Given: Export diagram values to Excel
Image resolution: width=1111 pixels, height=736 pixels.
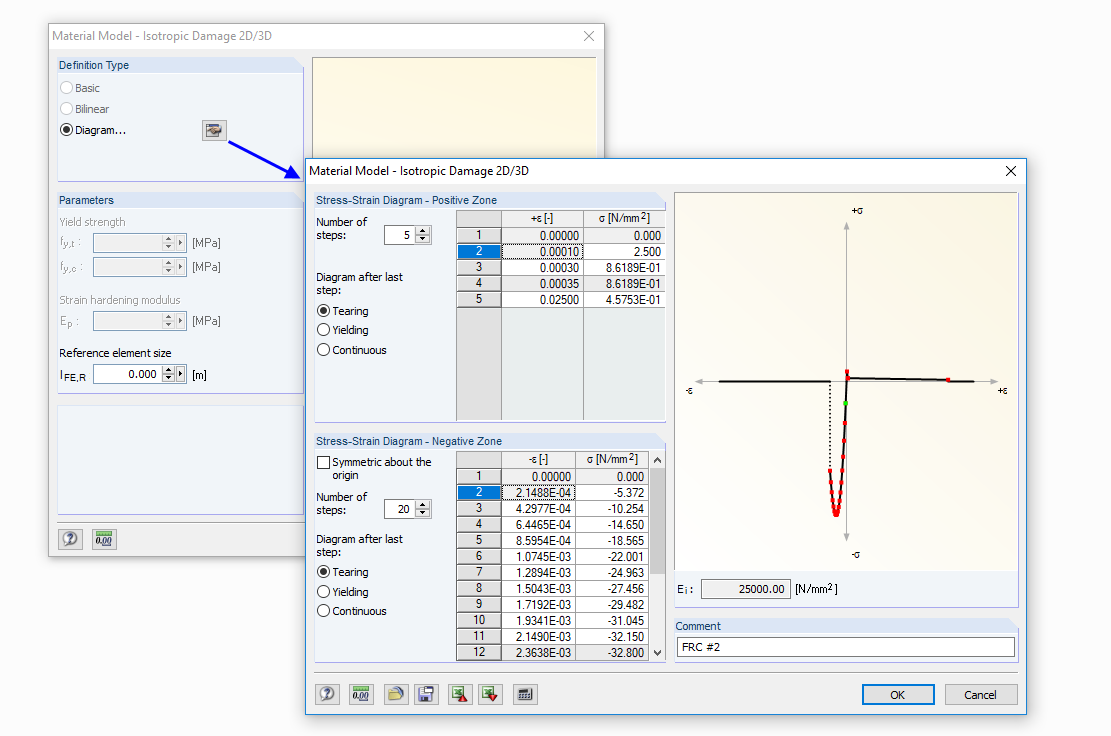Looking at the screenshot, I should (490, 694).
